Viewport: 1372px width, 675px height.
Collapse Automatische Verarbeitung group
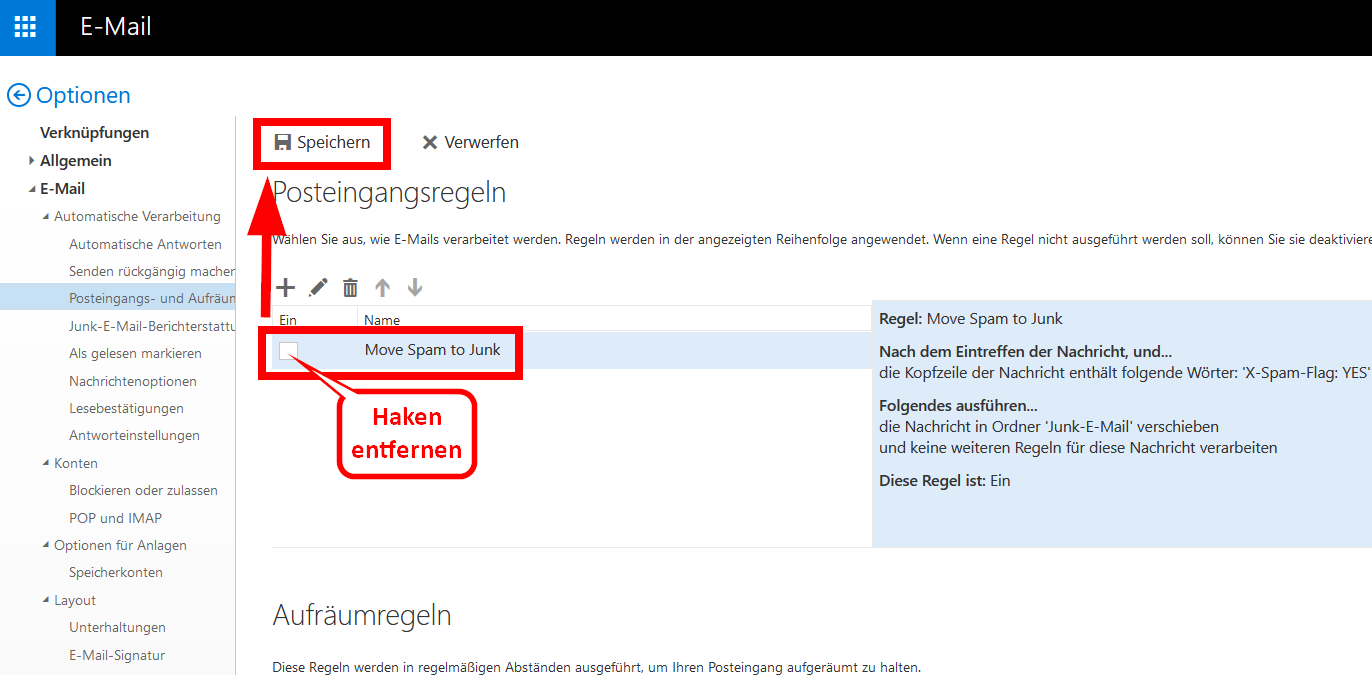point(46,217)
